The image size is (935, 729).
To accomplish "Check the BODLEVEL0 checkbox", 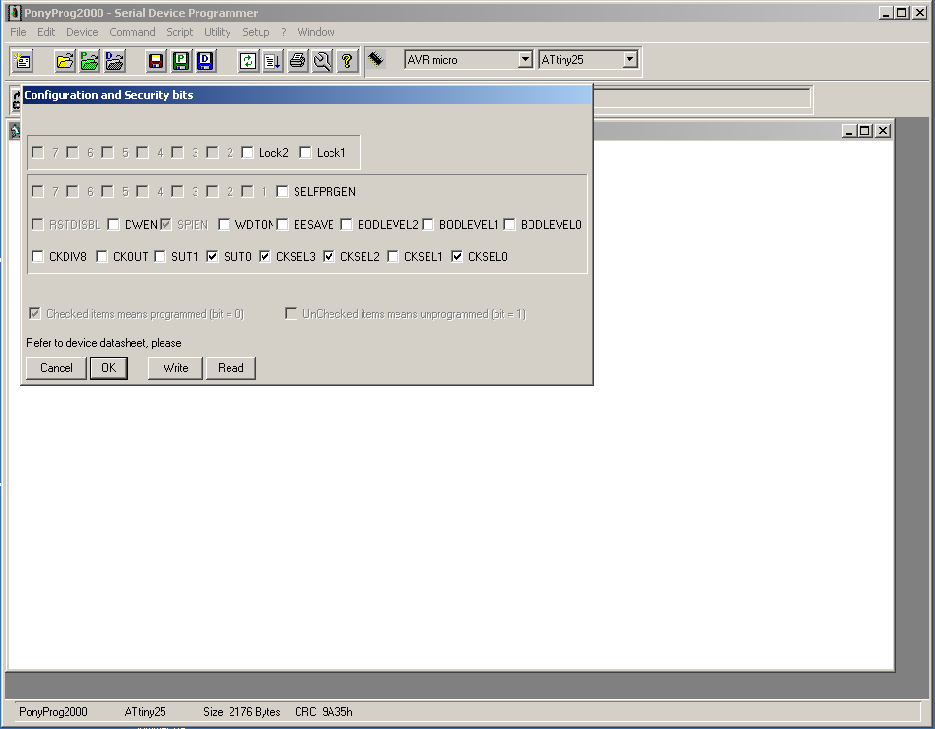I will click(x=509, y=224).
